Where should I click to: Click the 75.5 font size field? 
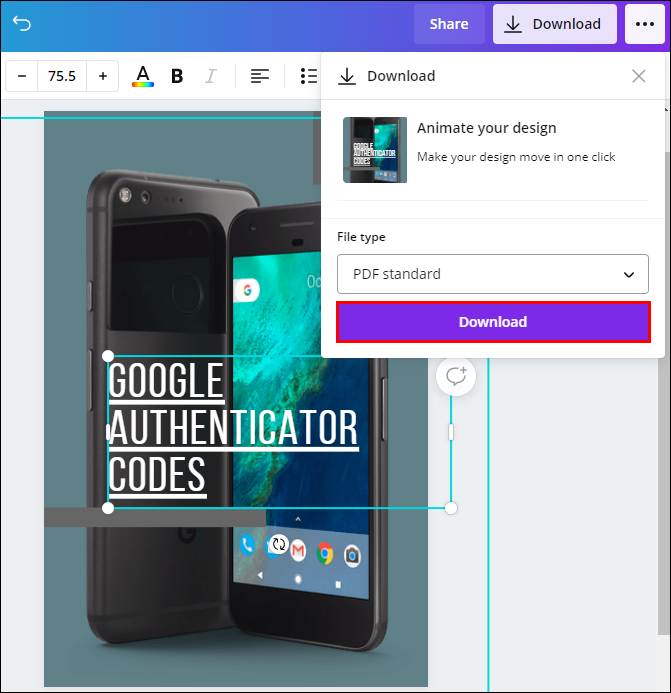point(62,76)
